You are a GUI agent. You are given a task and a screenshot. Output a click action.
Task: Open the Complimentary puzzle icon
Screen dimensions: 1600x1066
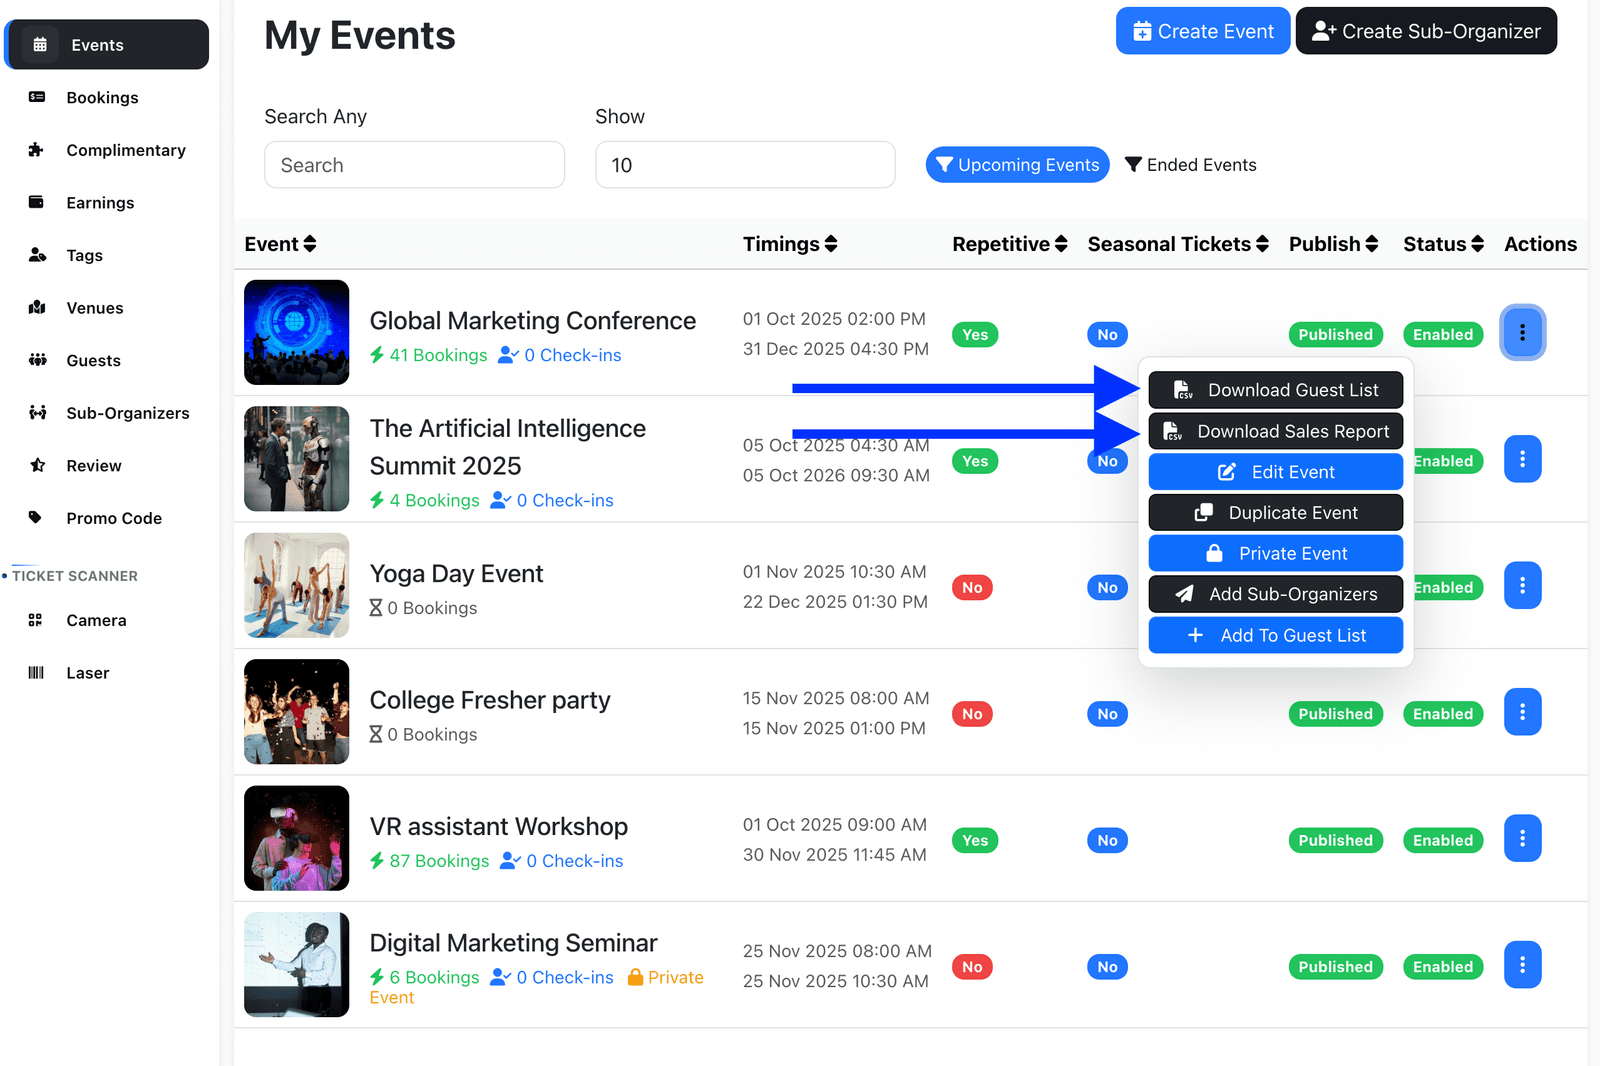(37, 150)
